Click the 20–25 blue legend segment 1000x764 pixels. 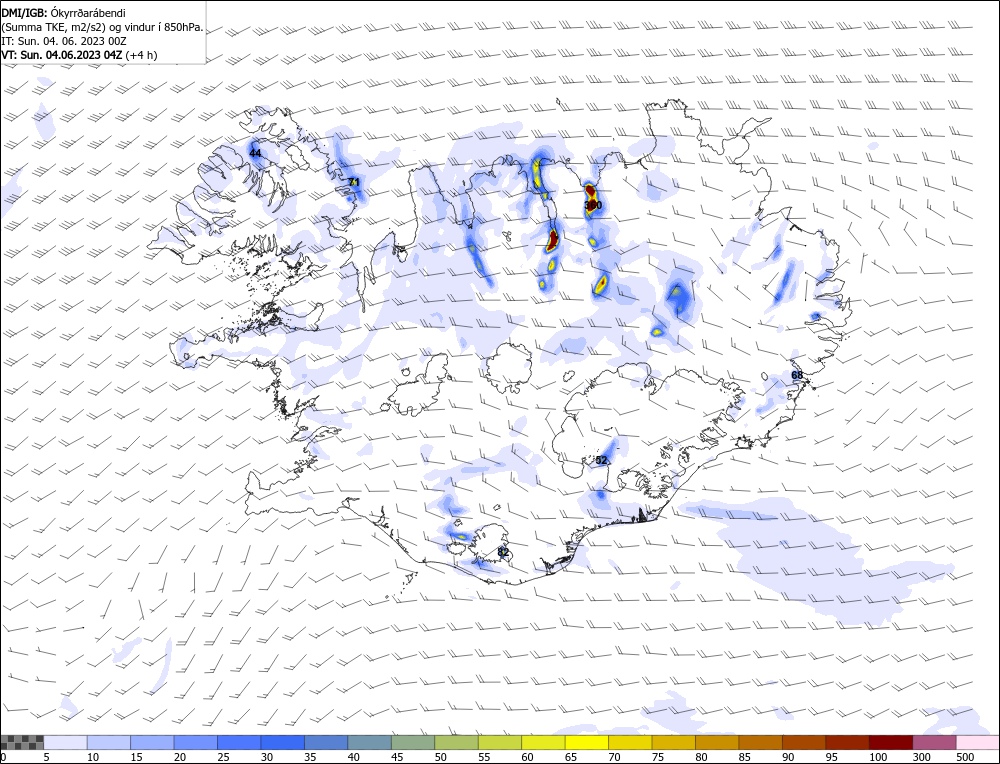pyautogui.click(x=196, y=742)
